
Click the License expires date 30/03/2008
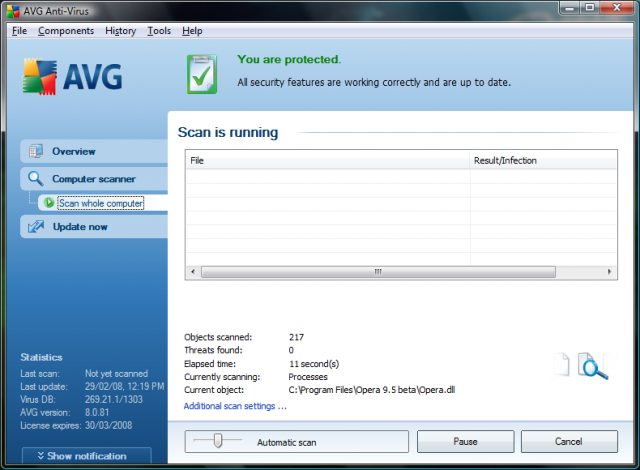[x=109, y=425]
